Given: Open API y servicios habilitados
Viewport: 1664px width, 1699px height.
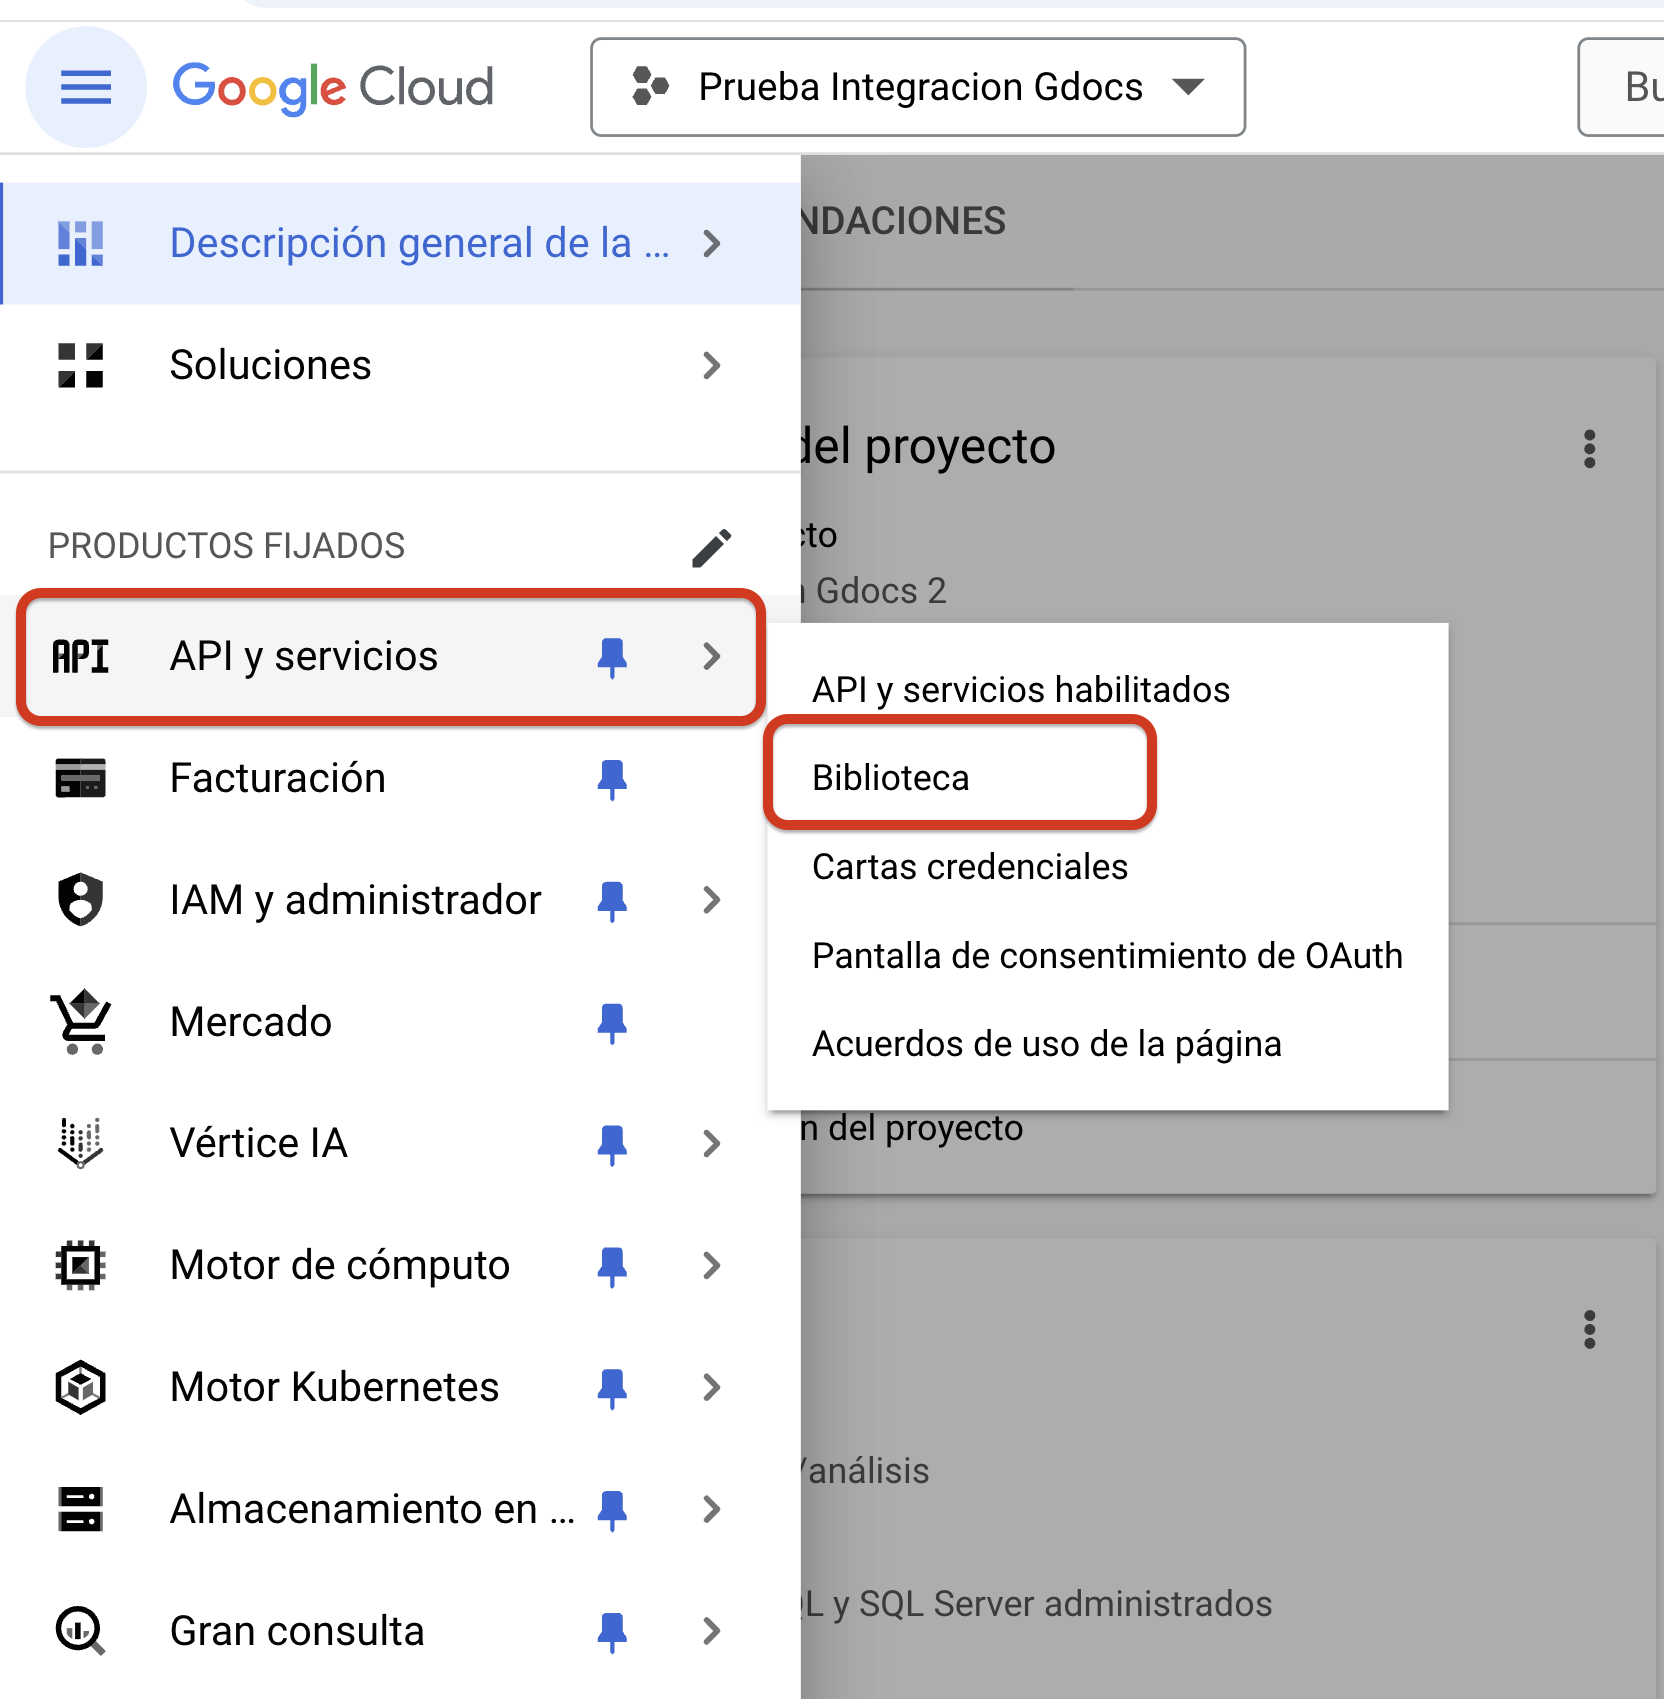Looking at the screenshot, I should pos(1020,690).
